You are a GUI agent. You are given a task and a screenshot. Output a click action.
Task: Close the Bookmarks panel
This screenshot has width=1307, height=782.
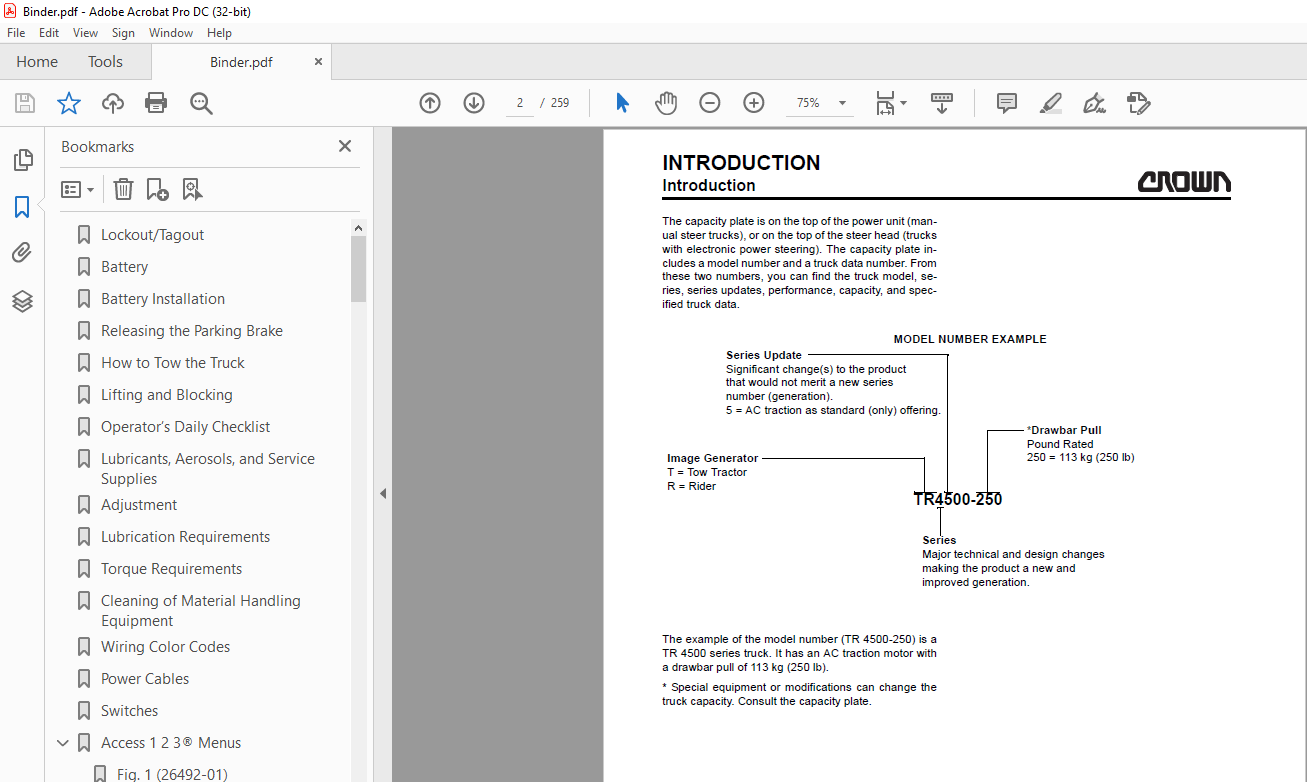click(x=345, y=146)
